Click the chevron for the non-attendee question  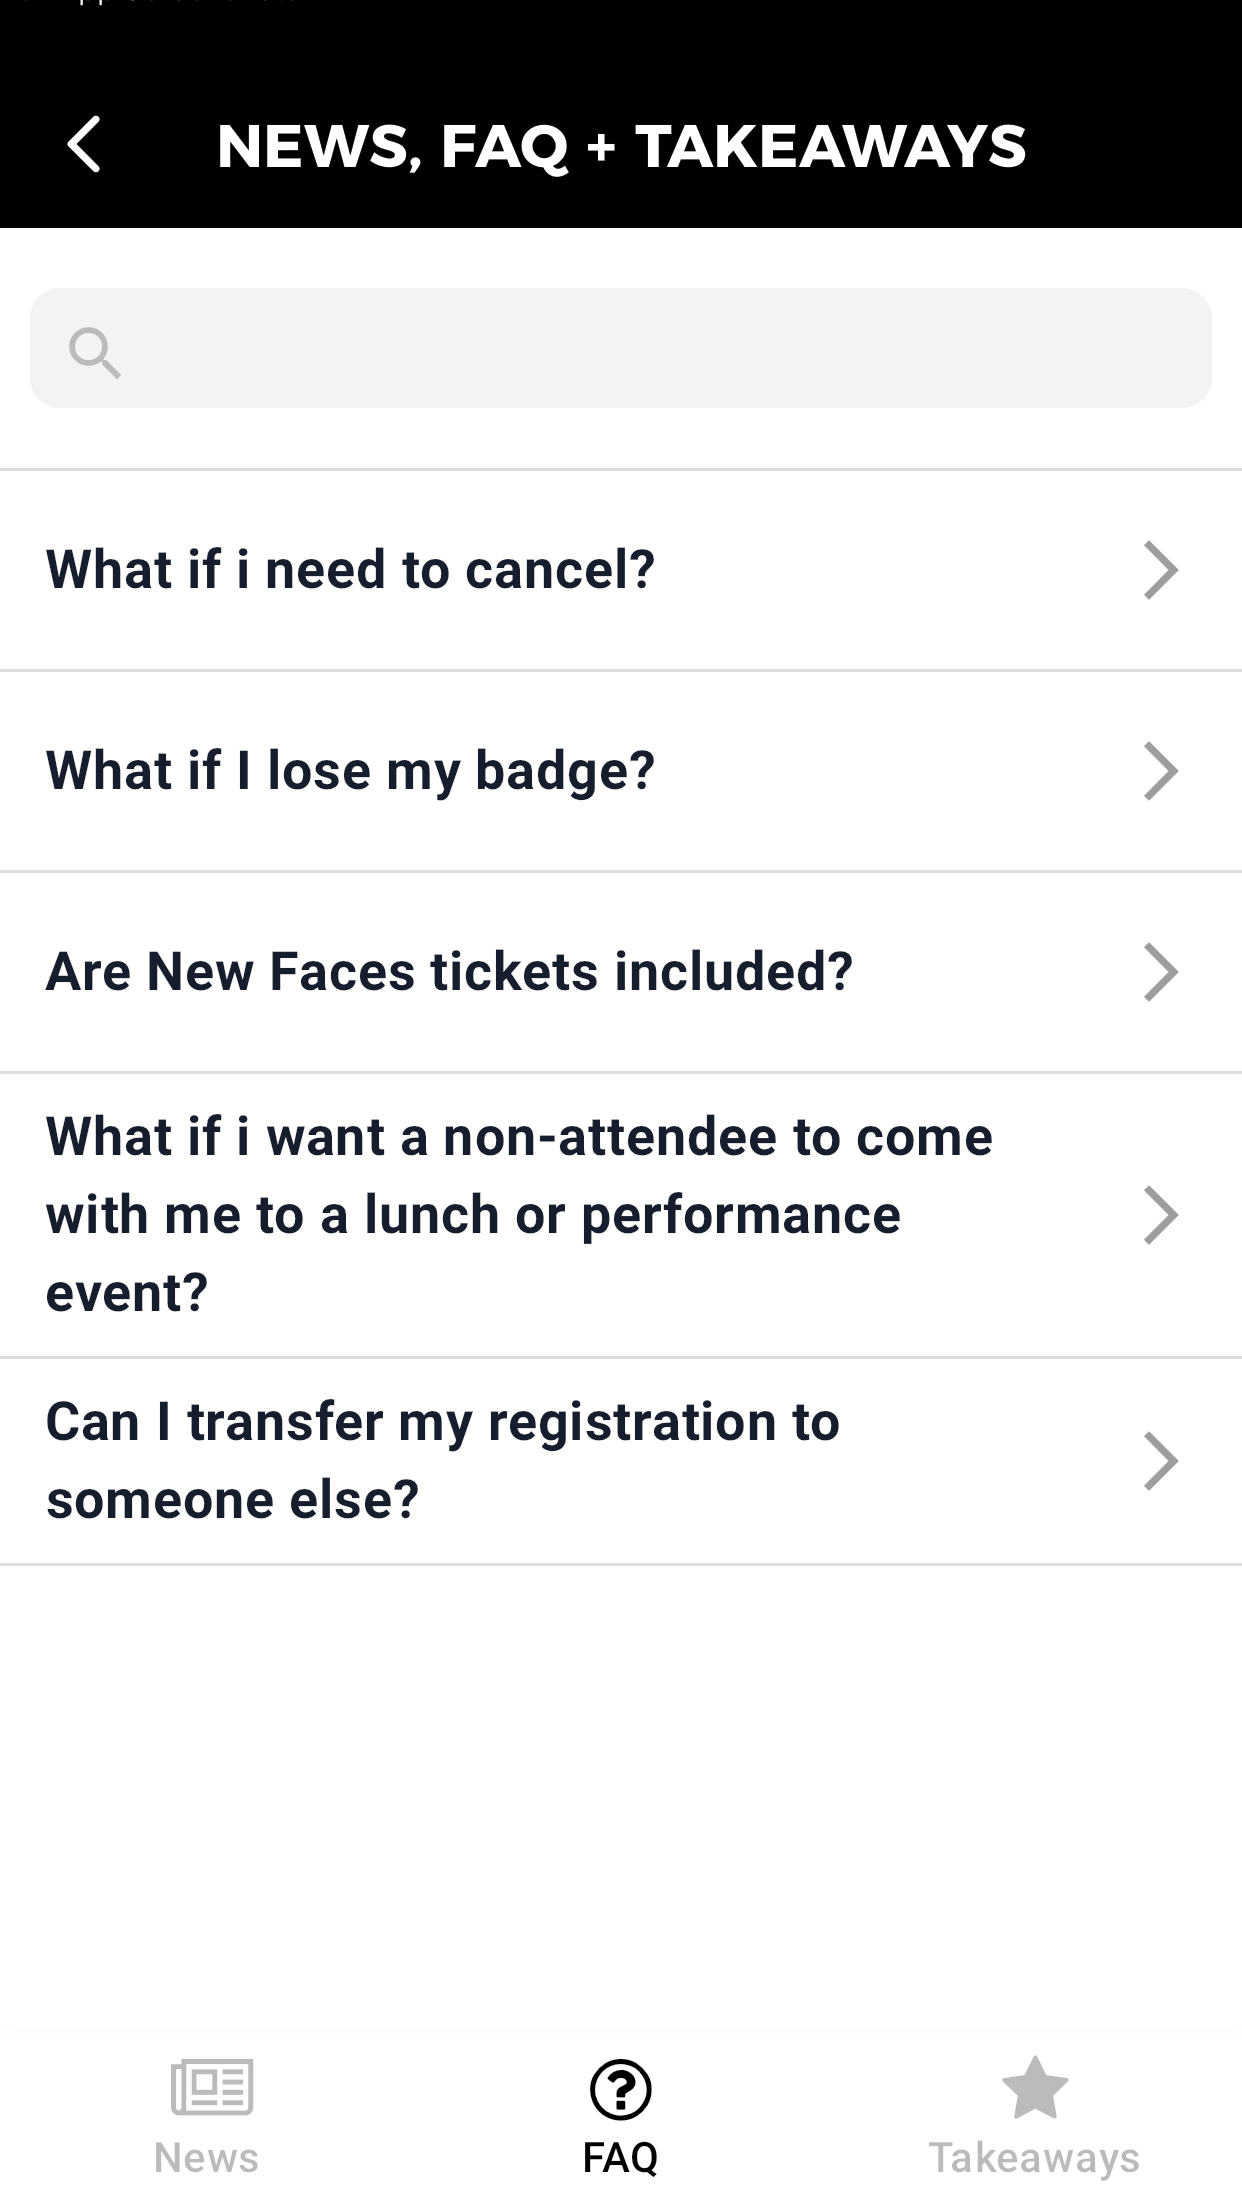tap(1160, 1215)
